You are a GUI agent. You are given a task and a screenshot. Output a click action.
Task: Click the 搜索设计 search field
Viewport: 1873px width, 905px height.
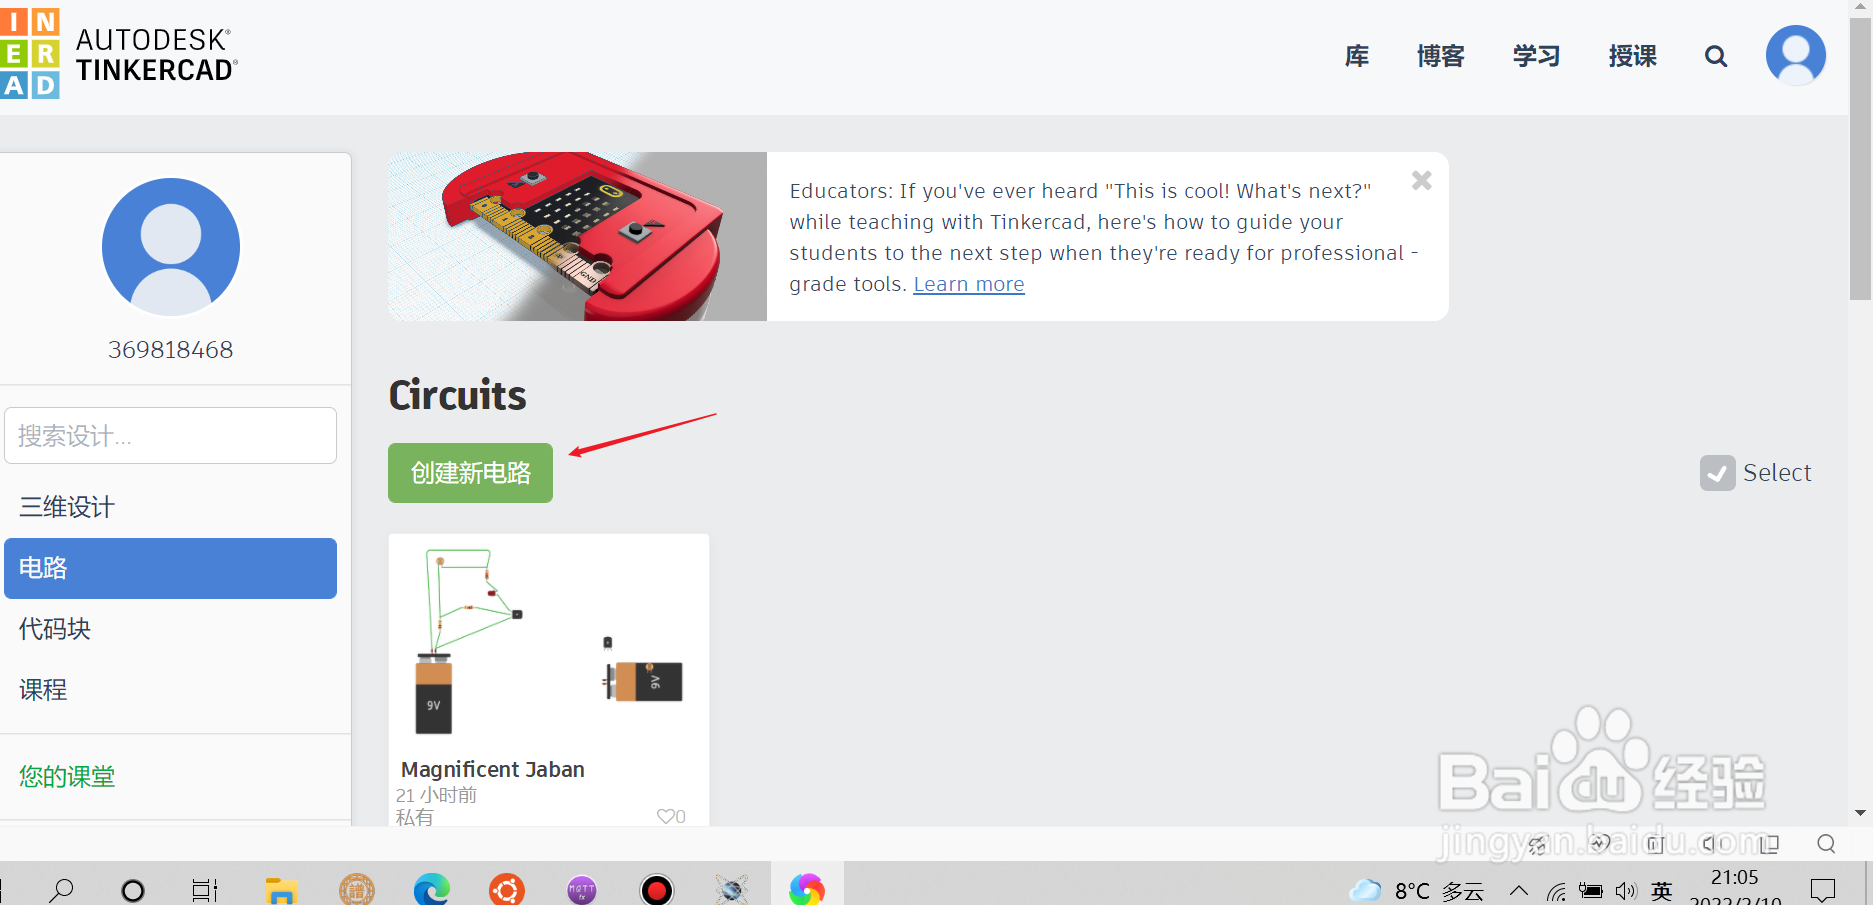(170, 435)
